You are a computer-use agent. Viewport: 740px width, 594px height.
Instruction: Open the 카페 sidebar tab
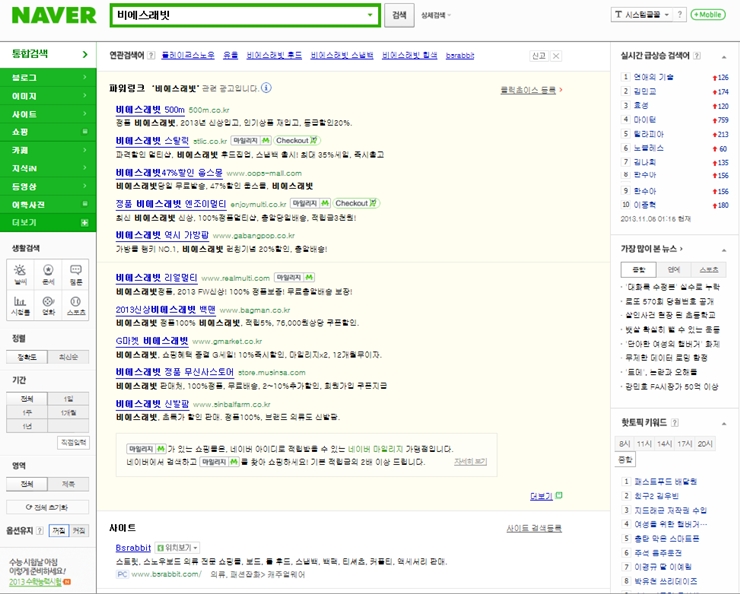(x=48, y=150)
